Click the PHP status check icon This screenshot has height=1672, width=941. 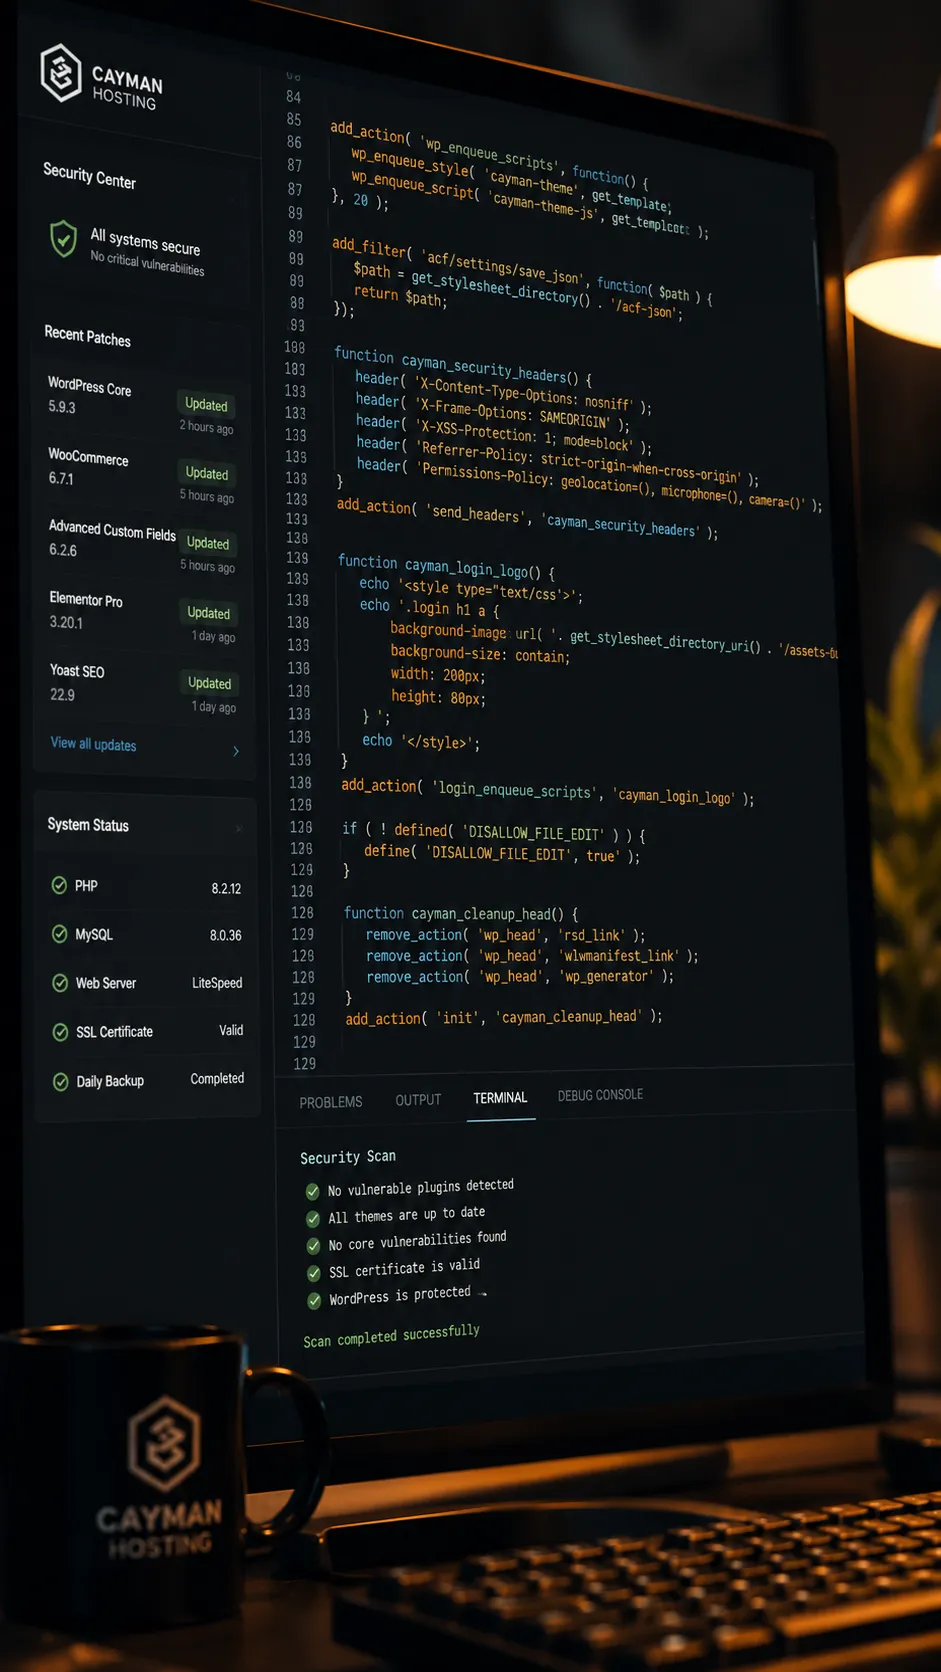click(59, 885)
